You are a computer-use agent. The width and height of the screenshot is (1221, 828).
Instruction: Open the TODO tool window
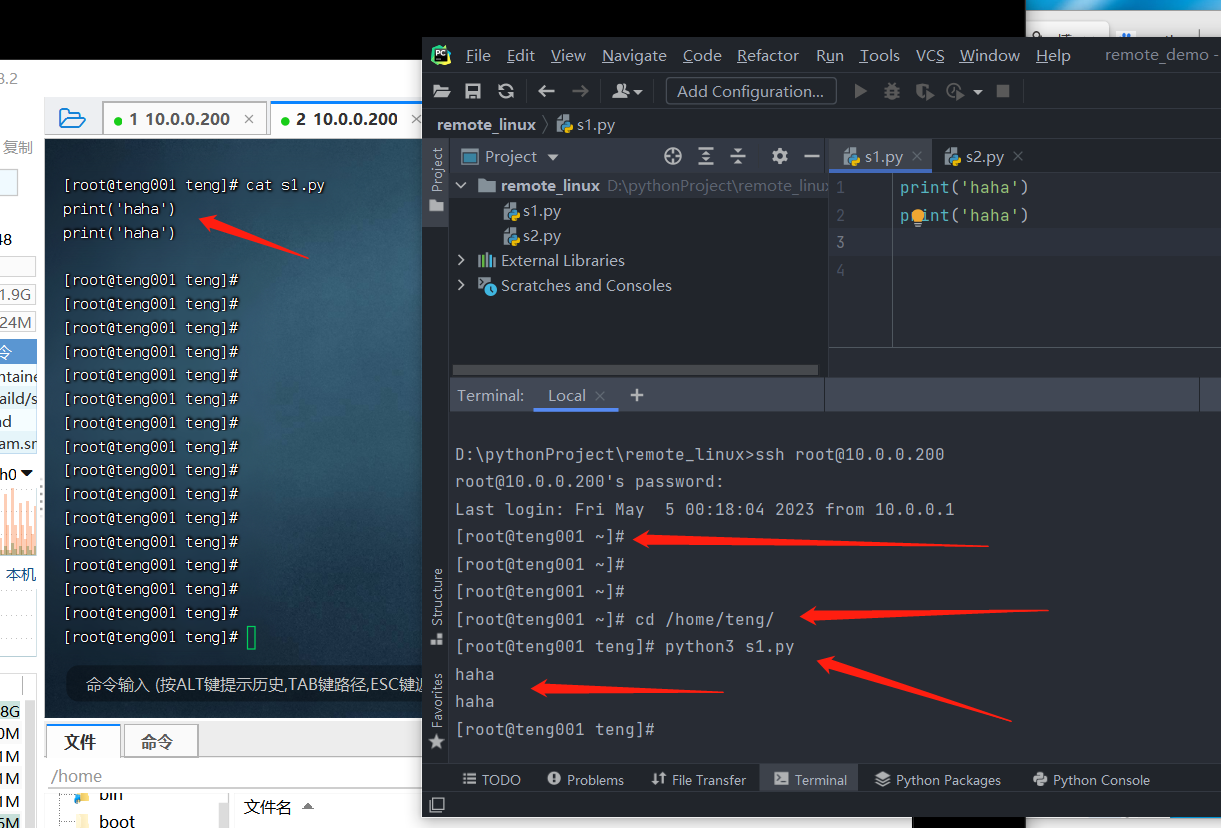point(491,779)
